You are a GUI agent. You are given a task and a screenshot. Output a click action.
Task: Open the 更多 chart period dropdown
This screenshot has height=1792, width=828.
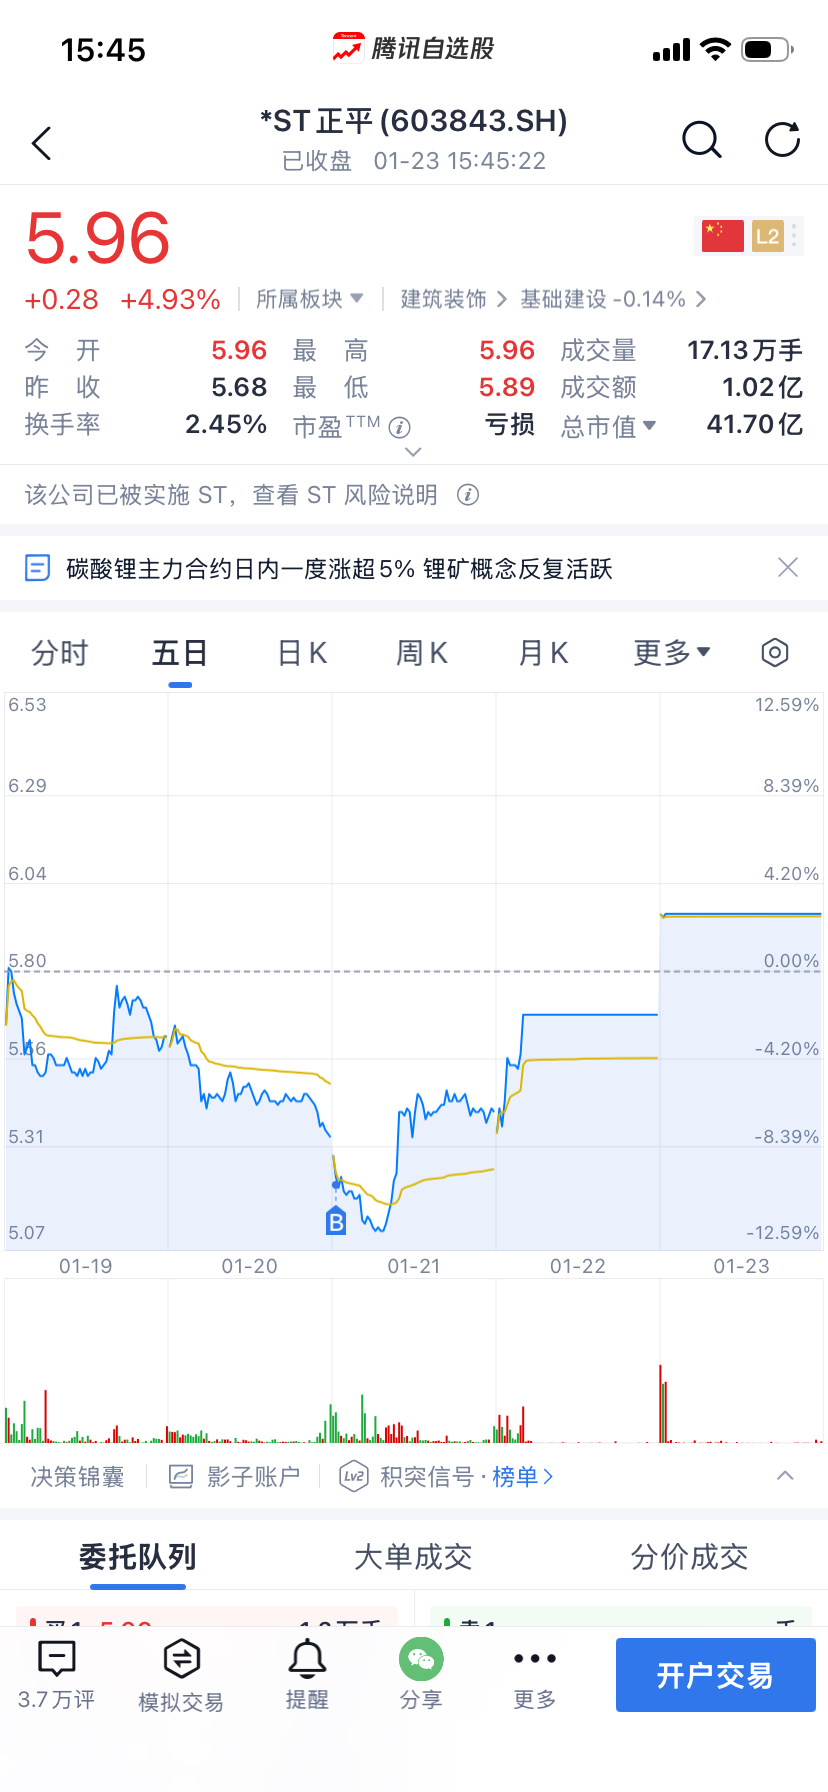click(672, 653)
